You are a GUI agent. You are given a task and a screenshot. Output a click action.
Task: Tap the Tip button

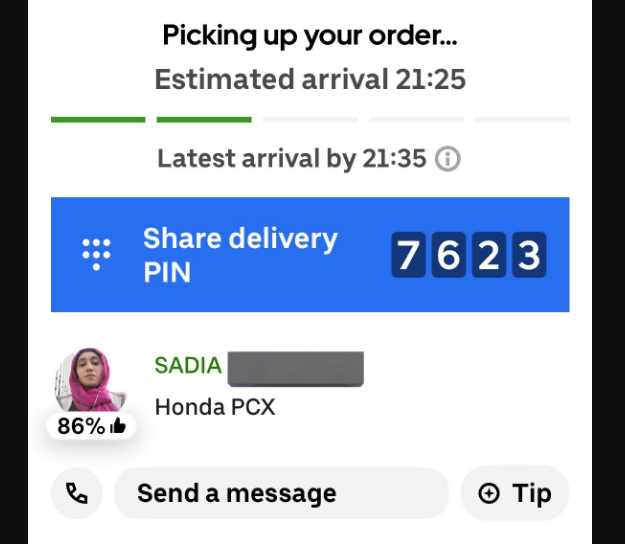[x=515, y=493]
